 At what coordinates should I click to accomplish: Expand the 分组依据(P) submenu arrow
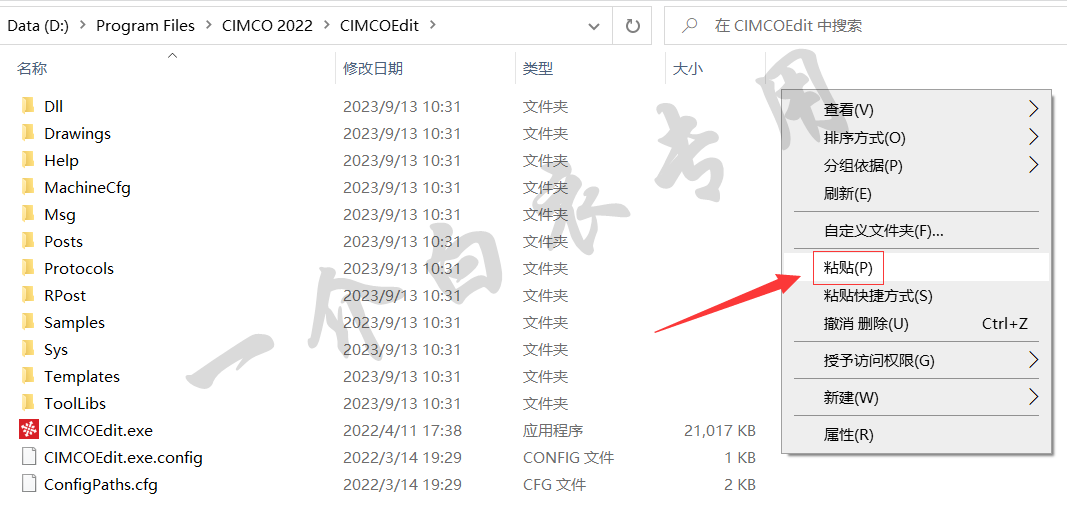point(1034,165)
